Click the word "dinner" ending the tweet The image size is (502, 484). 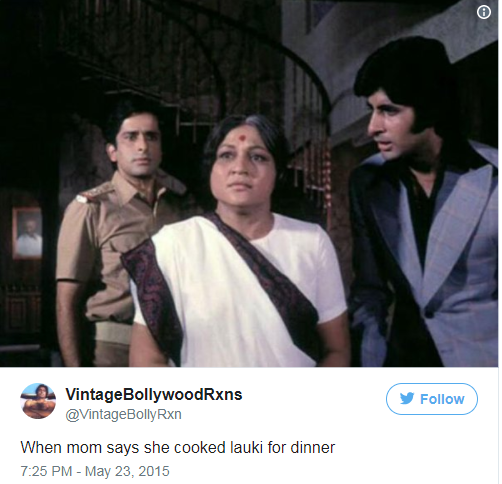[x=313, y=447]
